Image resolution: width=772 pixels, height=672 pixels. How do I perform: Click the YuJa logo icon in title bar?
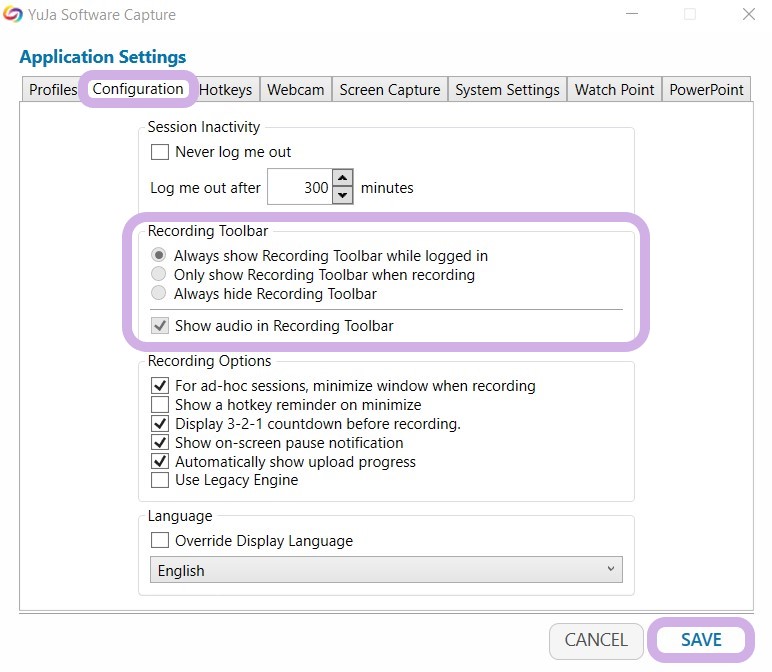click(x=12, y=15)
